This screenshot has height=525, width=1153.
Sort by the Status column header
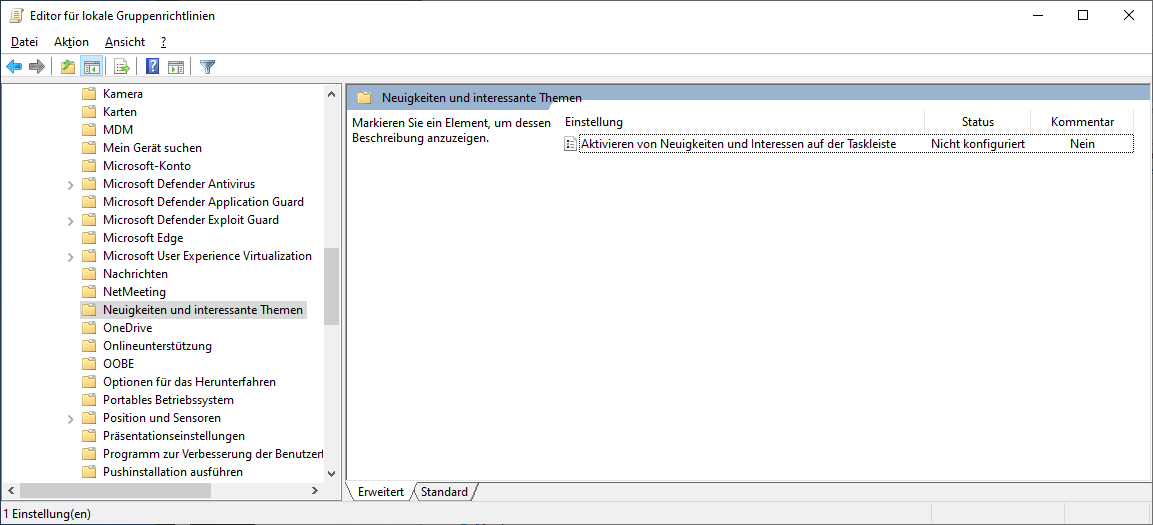point(977,122)
